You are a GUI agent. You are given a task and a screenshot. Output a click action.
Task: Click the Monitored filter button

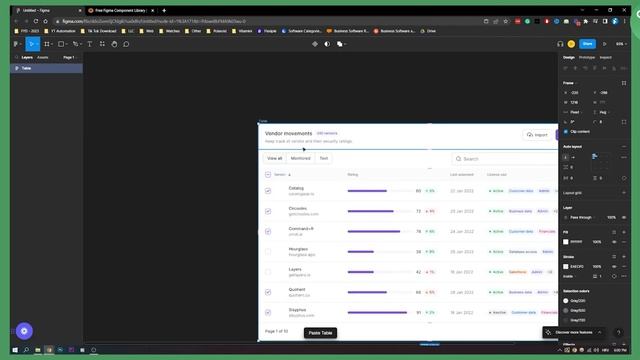[300, 158]
